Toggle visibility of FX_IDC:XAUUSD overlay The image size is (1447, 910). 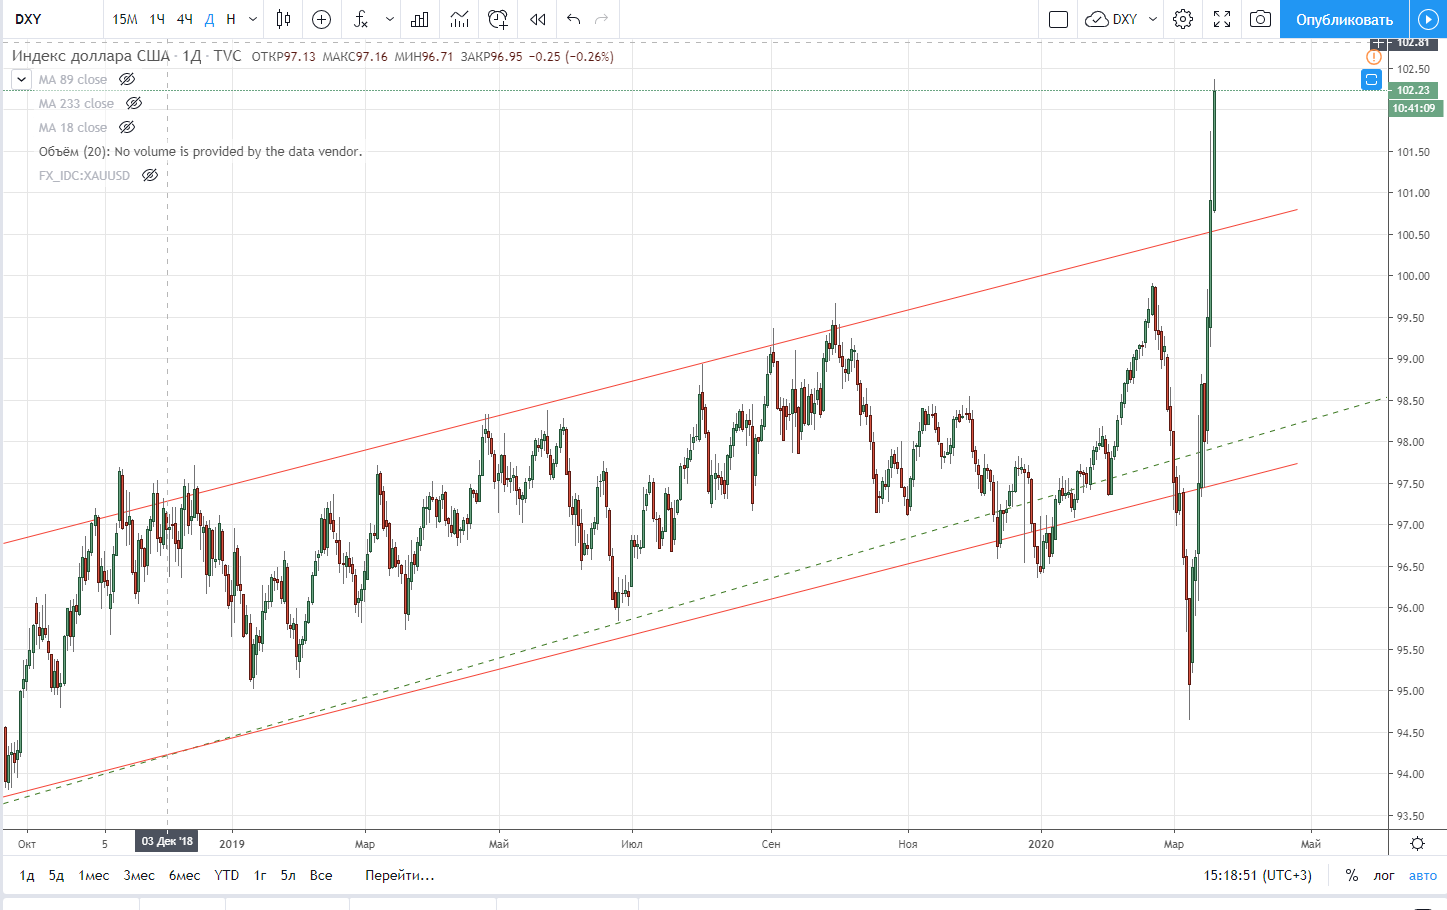150,175
